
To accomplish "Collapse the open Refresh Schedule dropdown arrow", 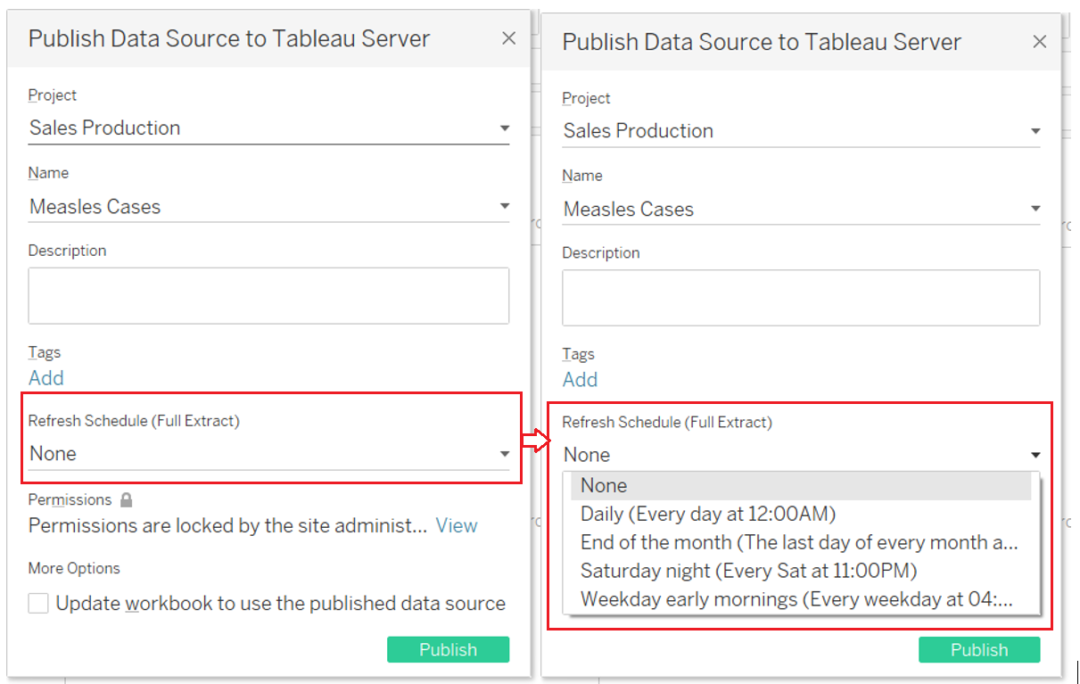I will click(x=1036, y=455).
